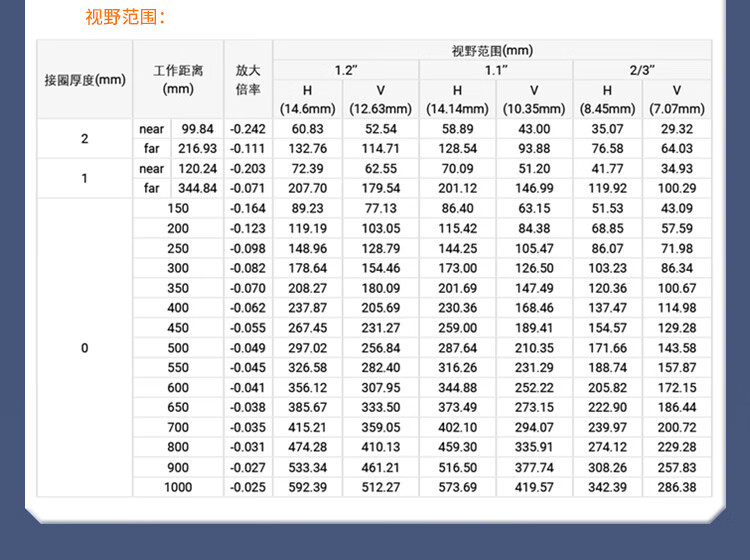Select the cell 286.38

click(677, 487)
